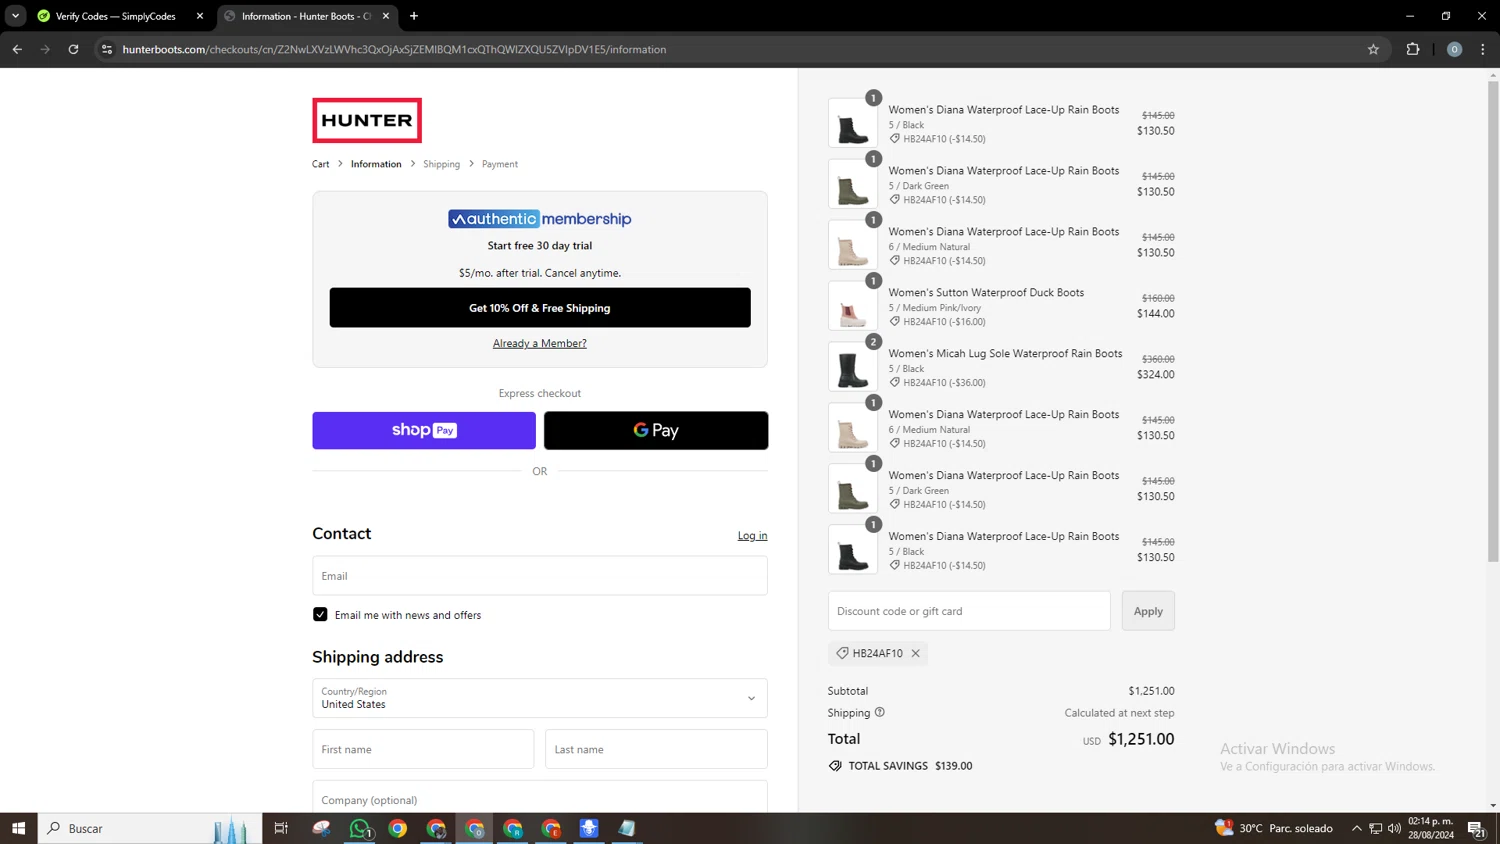Click the Micah Lug Sole boots thumbnail
The image size is (1500, 844).
point(853,367)
